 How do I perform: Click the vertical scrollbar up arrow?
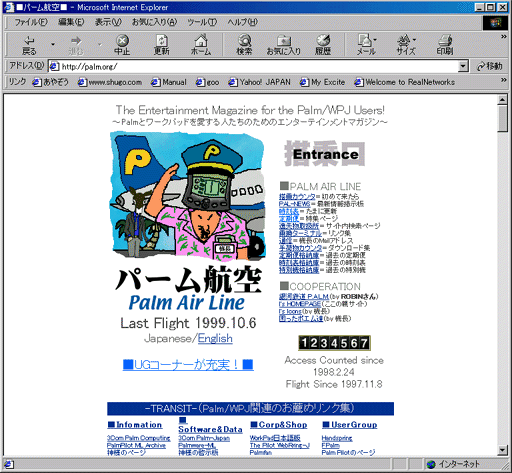[x=502, y=100]
